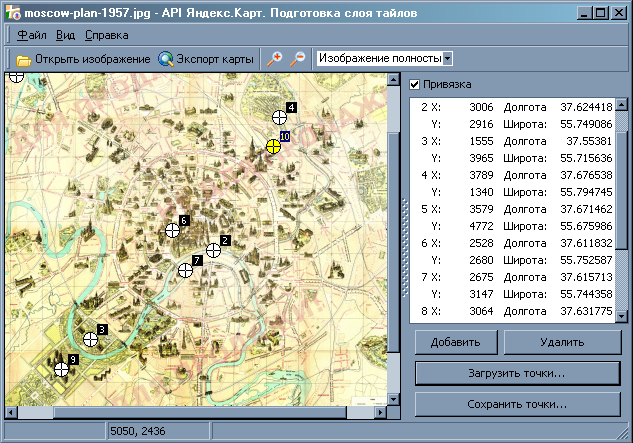Select point 6 Y value 2680
This screenshot has width=633, height=443.
481,260
